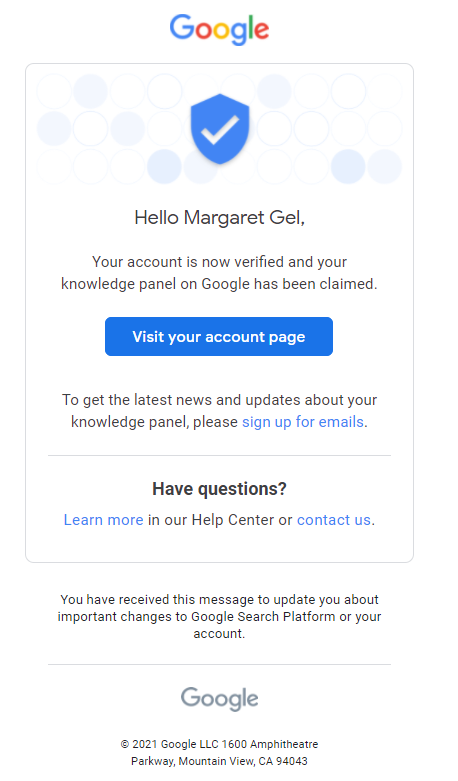Select the Hello Margaret Gel greeting
Screen dimensions: 458x781
220,218
